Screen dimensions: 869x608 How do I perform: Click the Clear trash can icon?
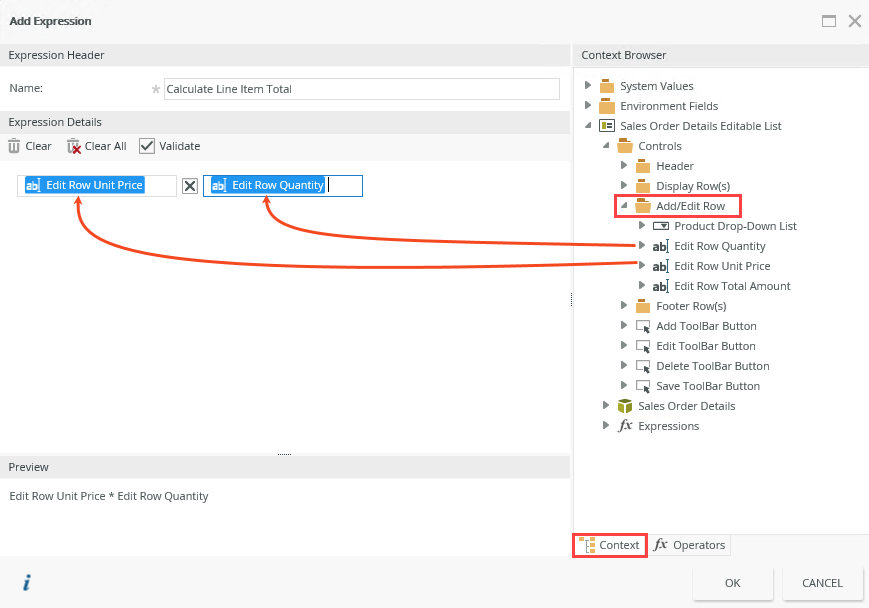tap(14, 146)
